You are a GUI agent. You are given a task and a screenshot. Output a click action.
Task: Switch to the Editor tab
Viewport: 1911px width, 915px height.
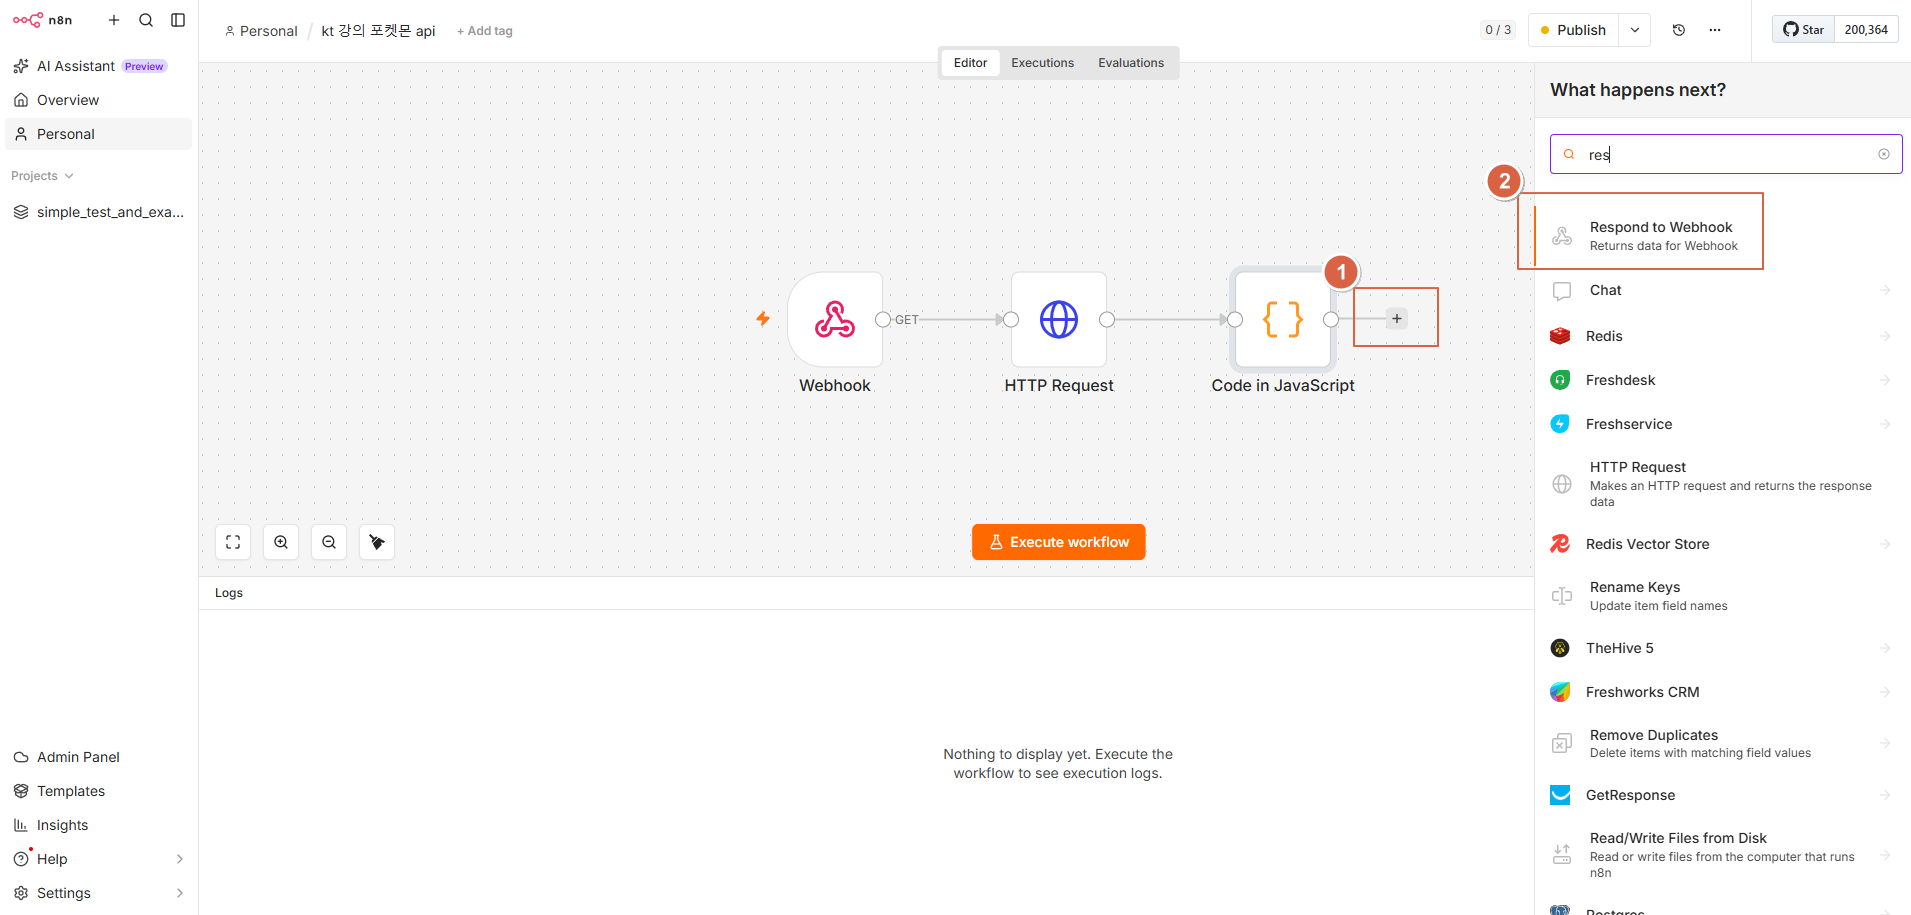970,63
